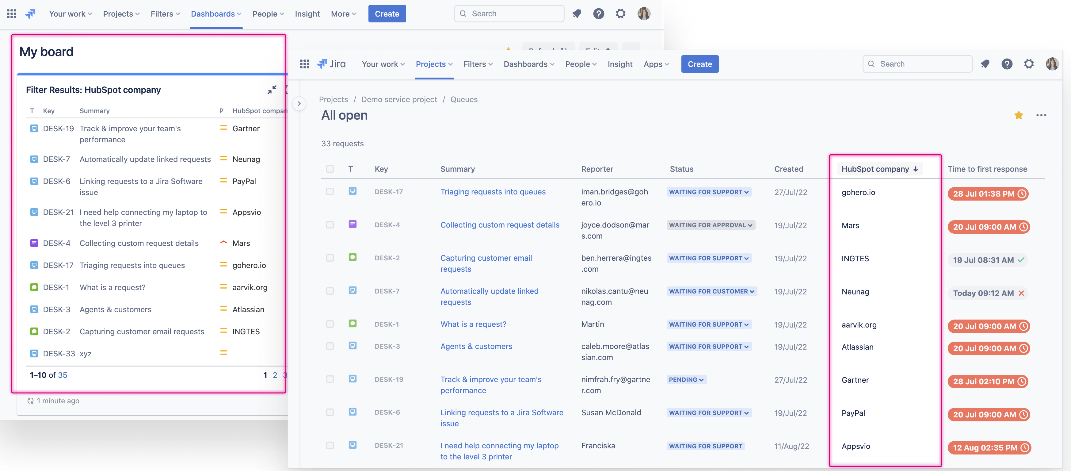Check the DESK-17 row checkbox

(x=330, y=191)
